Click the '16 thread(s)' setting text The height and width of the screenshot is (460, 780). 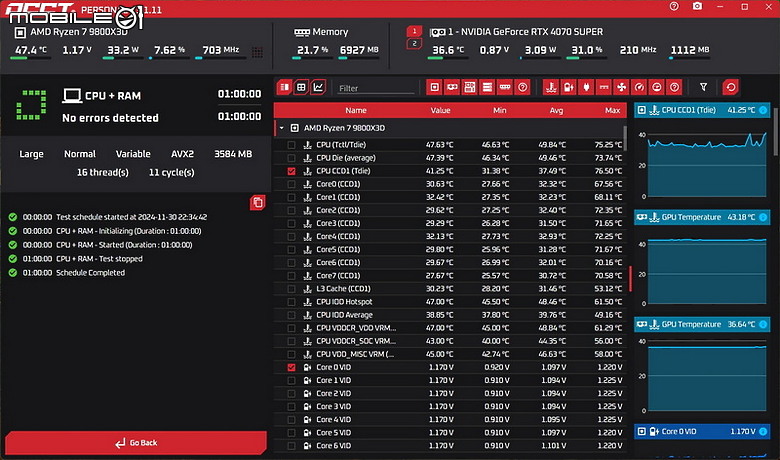102,173
